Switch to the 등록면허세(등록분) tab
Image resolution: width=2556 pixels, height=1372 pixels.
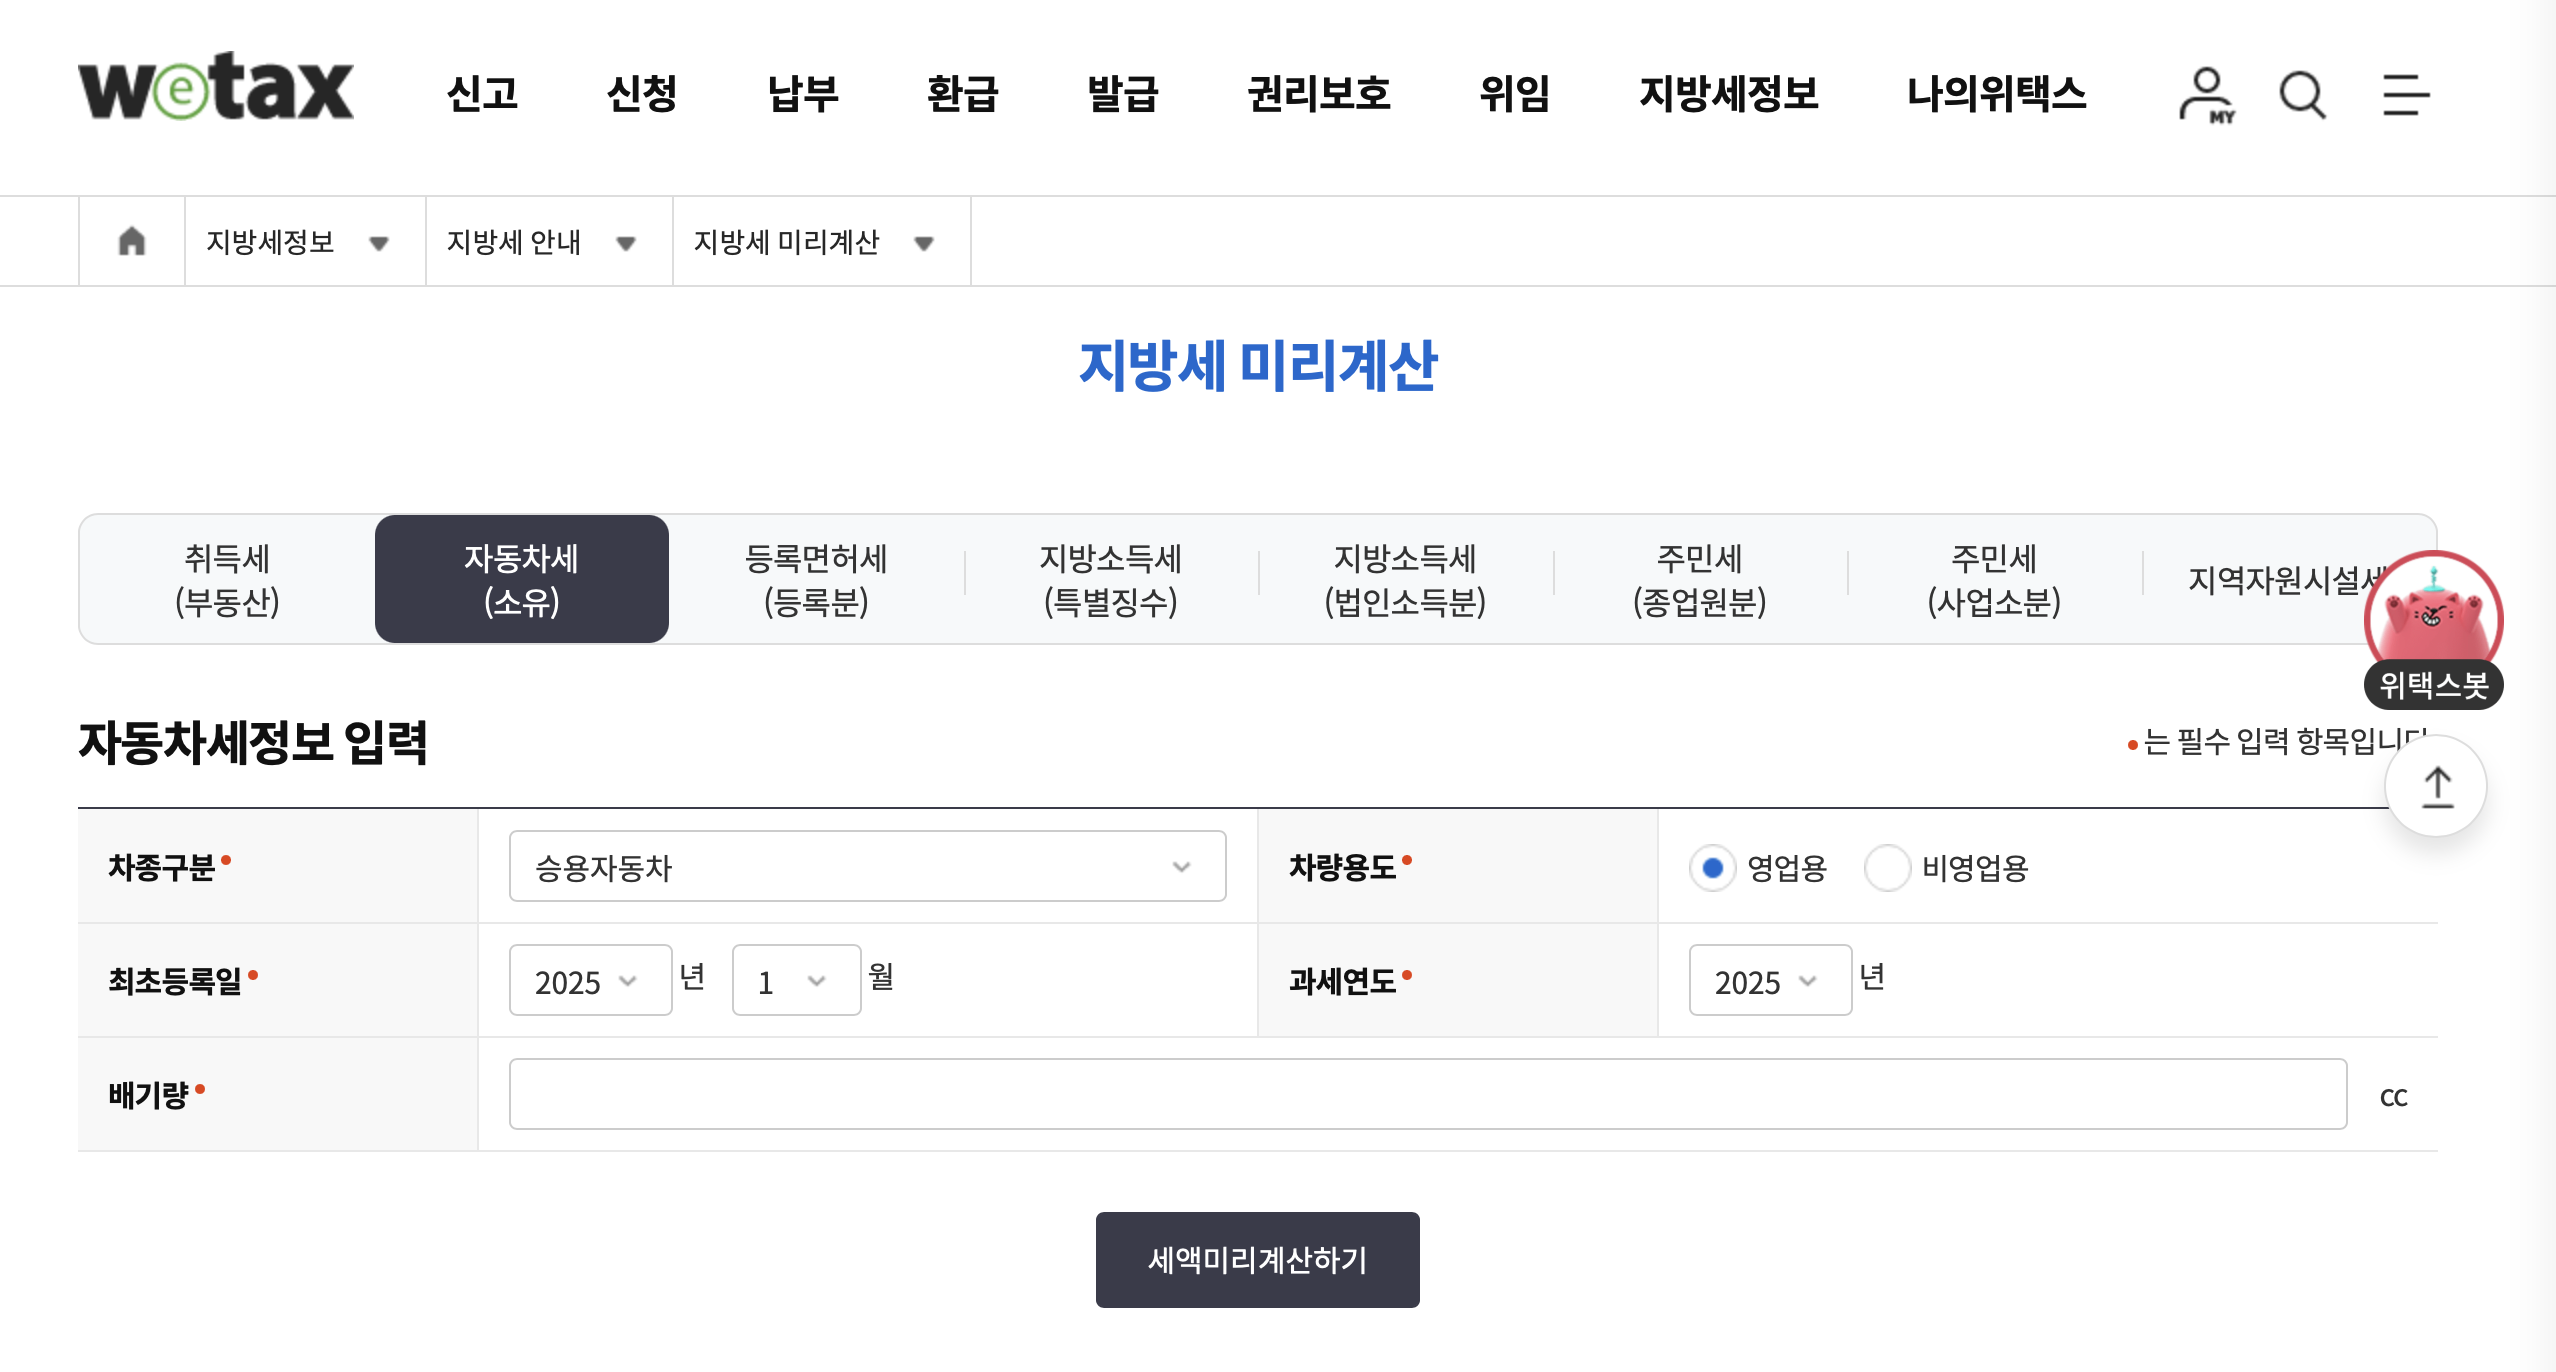(x=815, y=579)
